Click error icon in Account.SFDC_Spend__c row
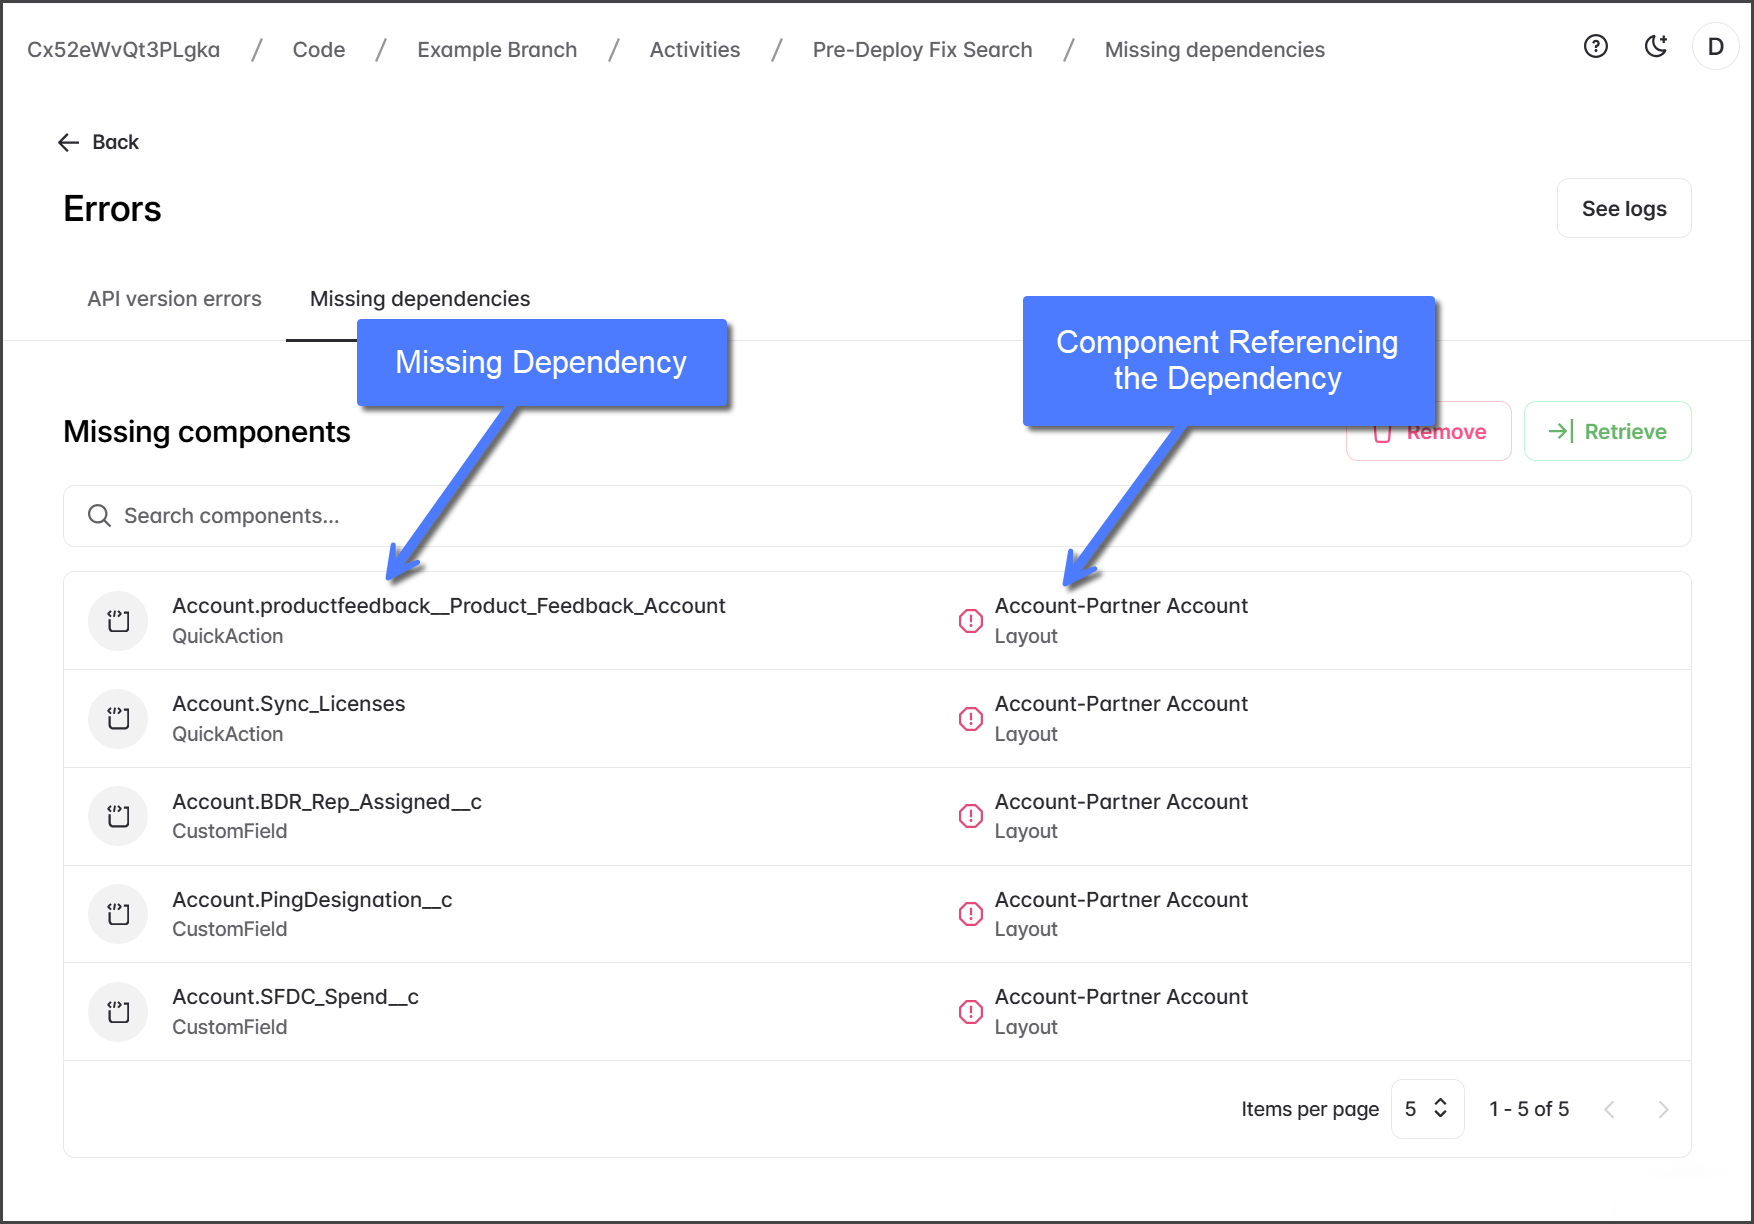This screenshot has width=1754, height=1224. [970, 1012]
